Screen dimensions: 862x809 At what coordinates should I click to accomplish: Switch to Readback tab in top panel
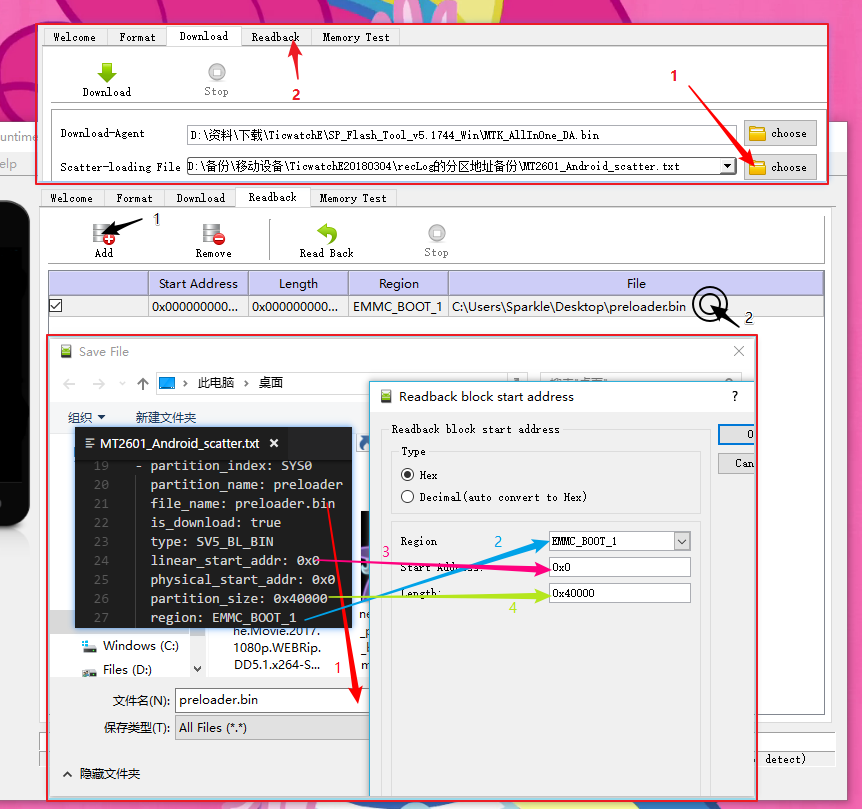(275, 37)
